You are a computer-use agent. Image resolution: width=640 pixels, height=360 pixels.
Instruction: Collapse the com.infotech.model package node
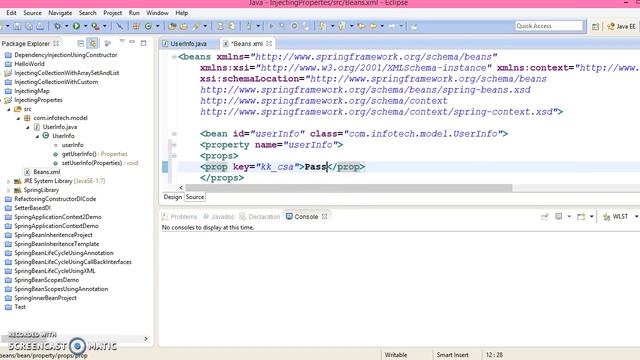pos(18,118)
